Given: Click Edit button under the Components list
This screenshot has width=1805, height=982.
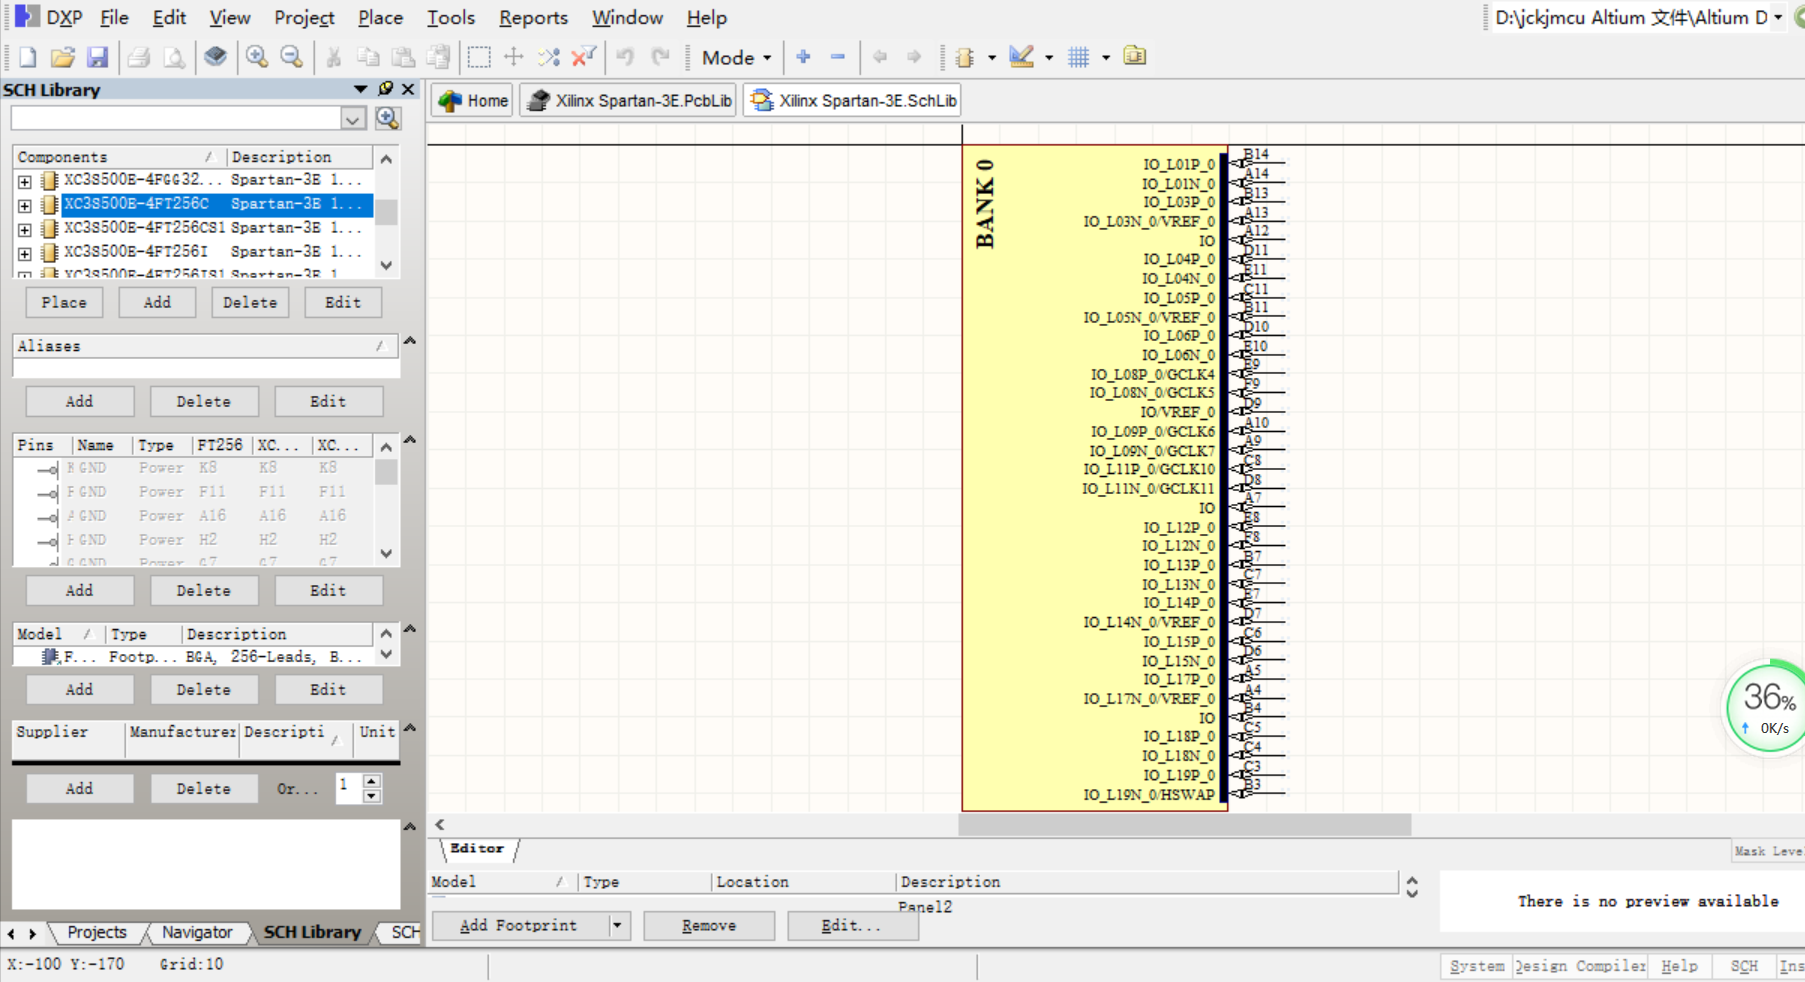Looking at the screenshot, I should pos(342,302).
